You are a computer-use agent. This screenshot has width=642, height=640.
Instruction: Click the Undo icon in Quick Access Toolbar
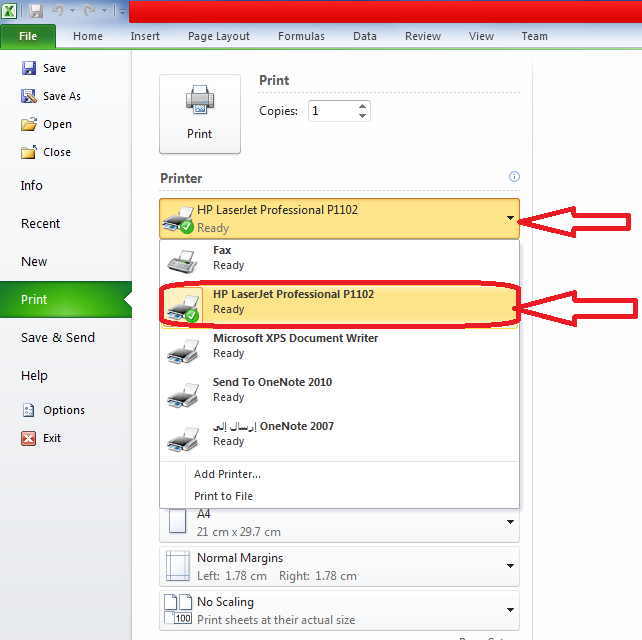click(x=58, y=11)
